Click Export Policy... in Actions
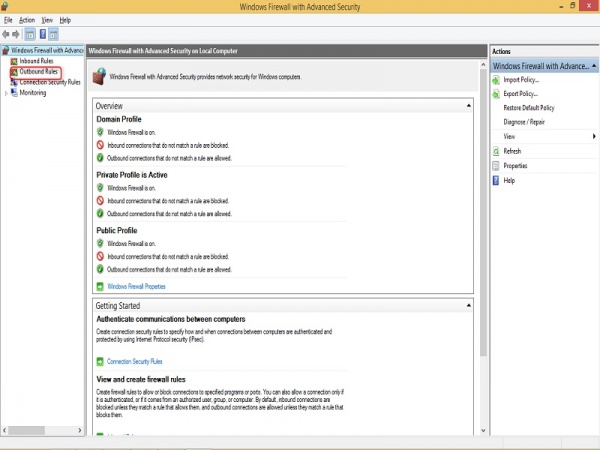 [x=520, y=94]
